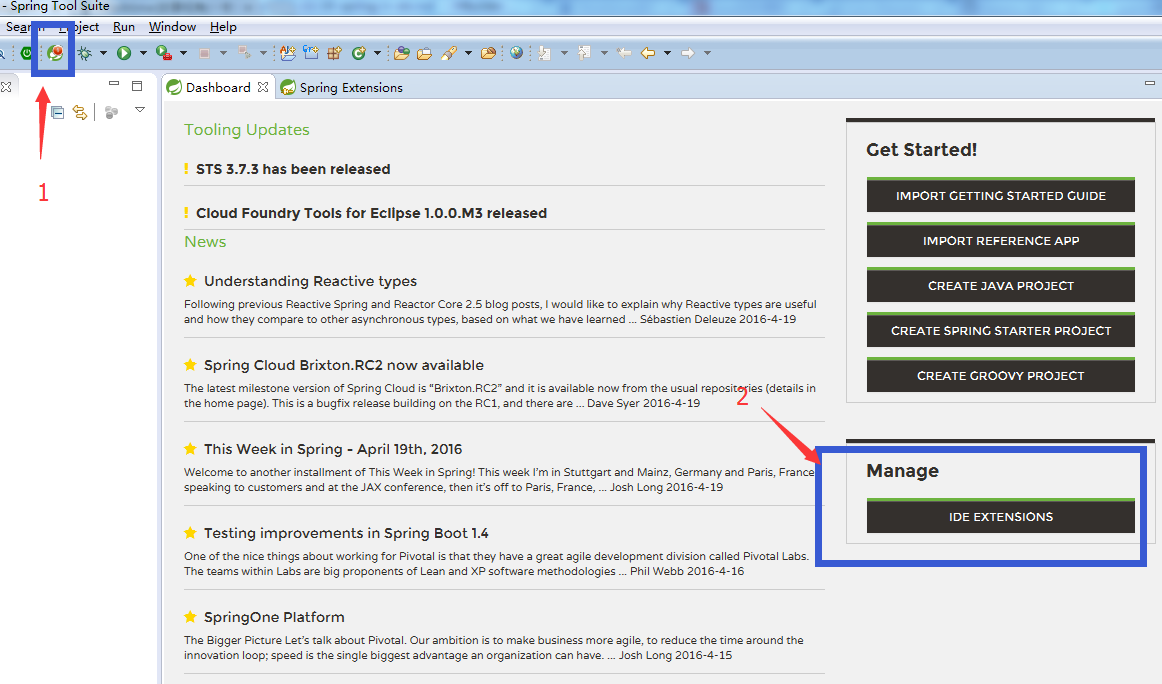The height and width of the screenshot is (684, 1162).
Task: Click the Open Task folder icon
Action: pyautogui.click(x=425, y=53)
